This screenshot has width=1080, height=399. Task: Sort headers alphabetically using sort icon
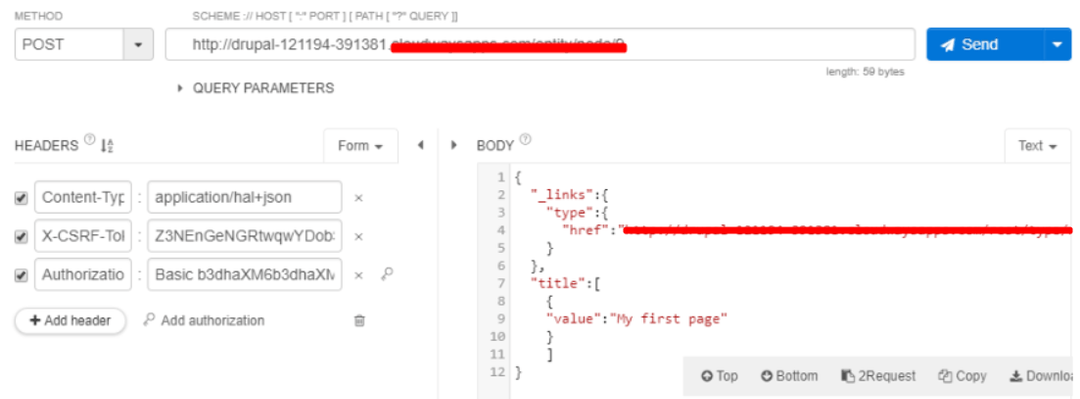(107, 145)
